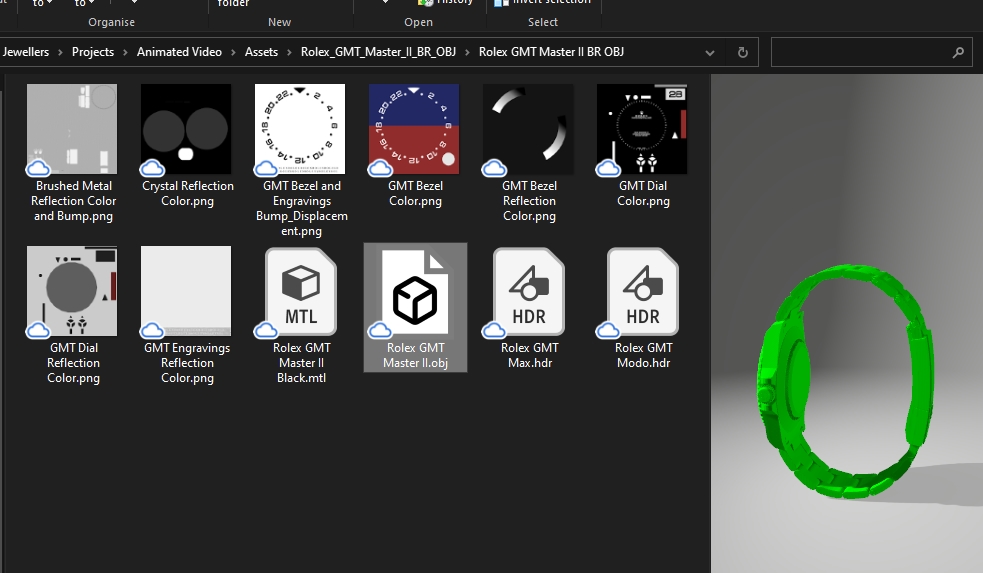Select the Rolex GMT Modo.hdr file icon
The image size is (983, 573).
tap(643, 292)
